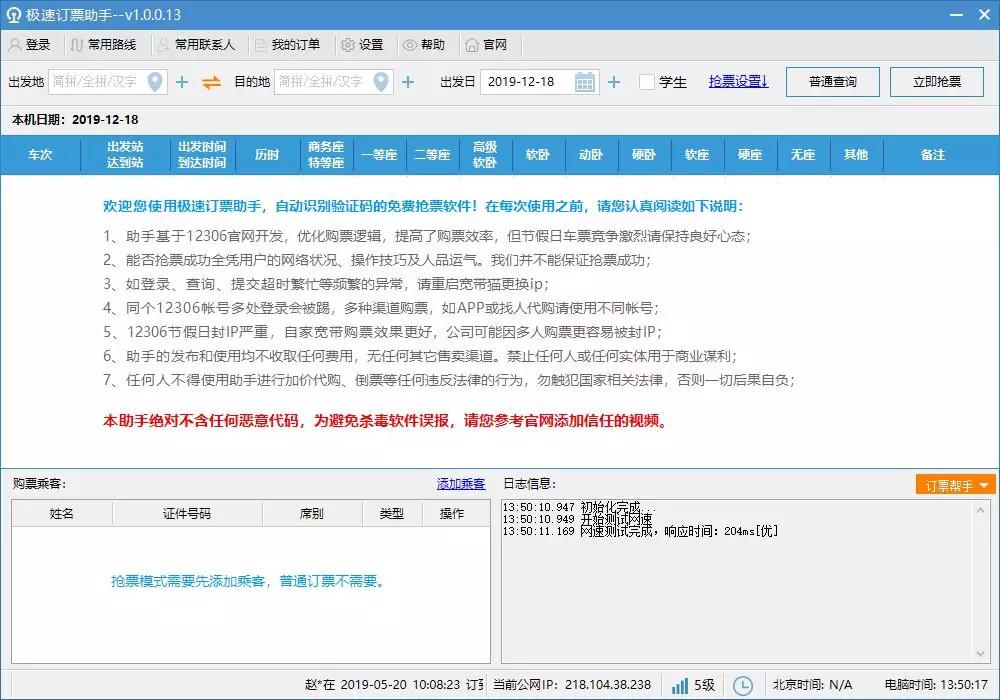This screenshot has width=1000, height=700.
Task: Start ticket grabbing with 立即抢票
Action: pos(936,82)
